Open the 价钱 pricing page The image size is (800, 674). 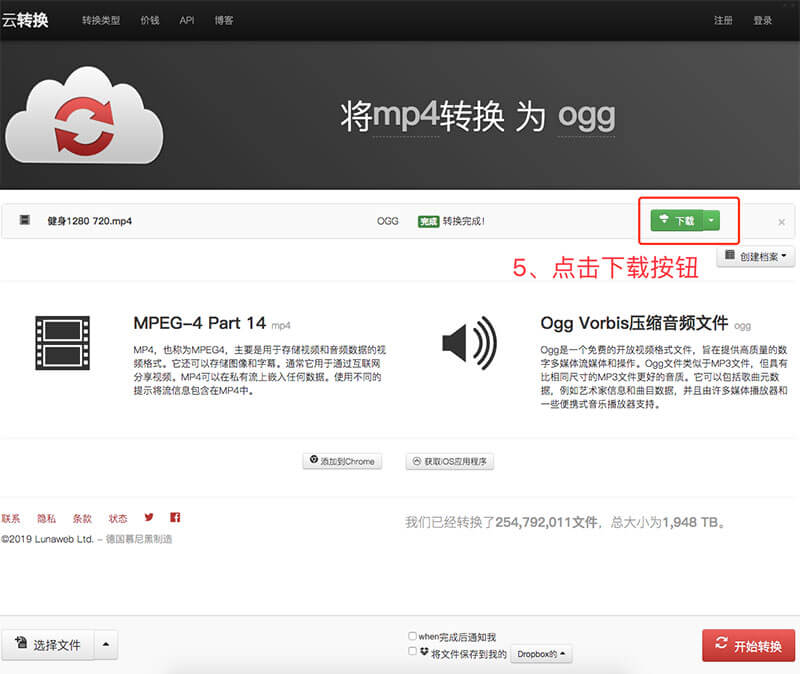tap(150, 20)
